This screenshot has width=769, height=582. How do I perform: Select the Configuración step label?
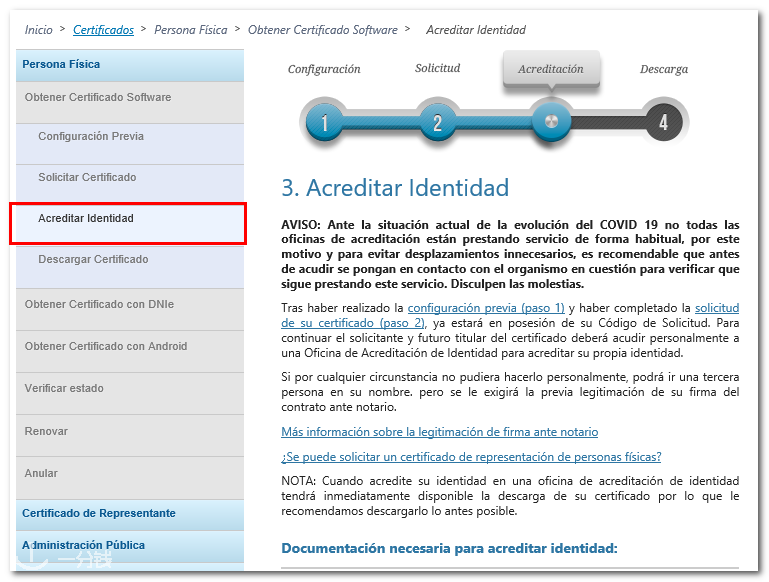point(324,69)
